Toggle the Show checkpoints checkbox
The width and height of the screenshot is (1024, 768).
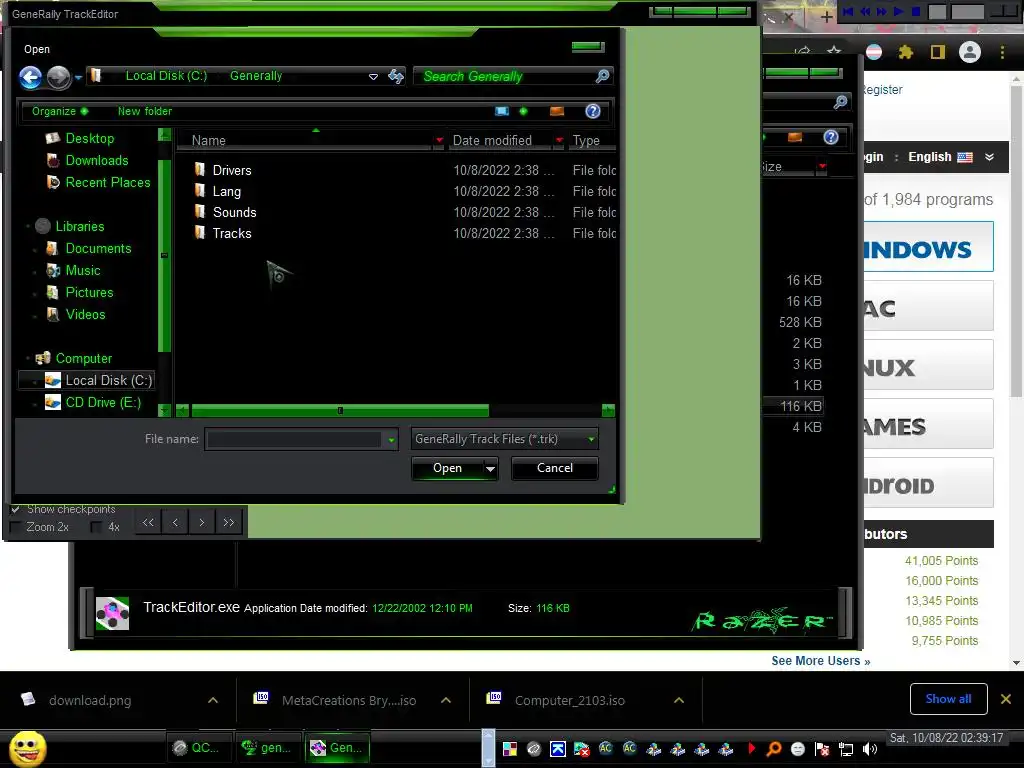pyautogui.click(x=16, y=509)
